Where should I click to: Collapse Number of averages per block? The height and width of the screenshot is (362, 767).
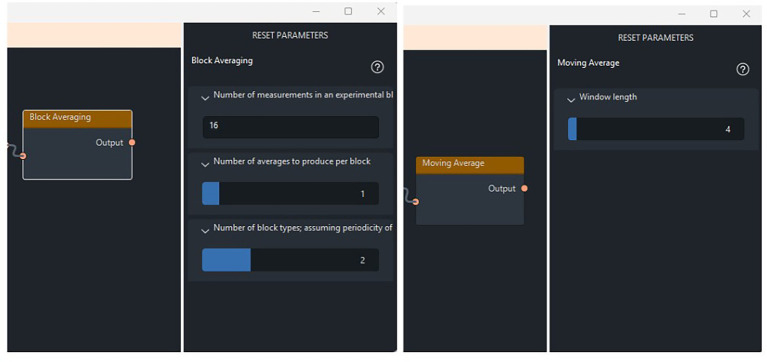point(205,164)
